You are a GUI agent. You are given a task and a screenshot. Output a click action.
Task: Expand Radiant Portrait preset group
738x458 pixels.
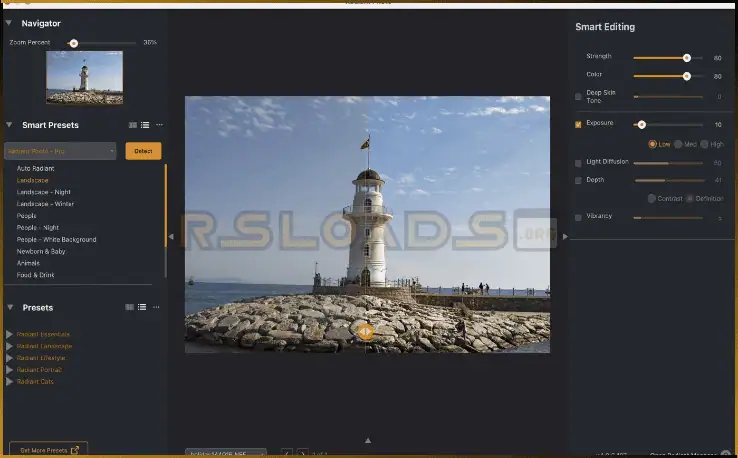click(x=9, y=370)
